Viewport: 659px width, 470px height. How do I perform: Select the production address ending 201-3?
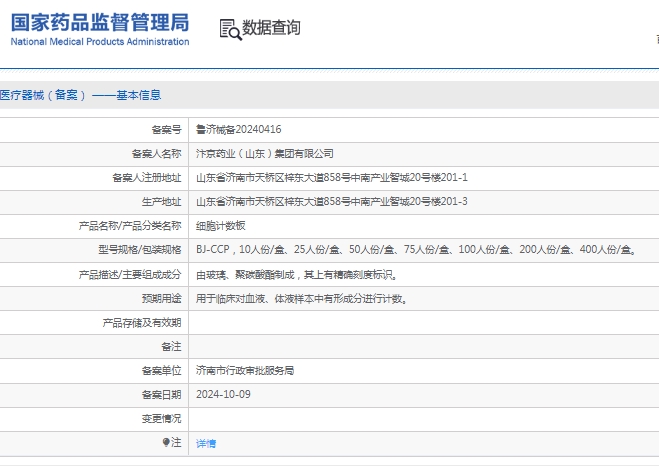point(332,201)
